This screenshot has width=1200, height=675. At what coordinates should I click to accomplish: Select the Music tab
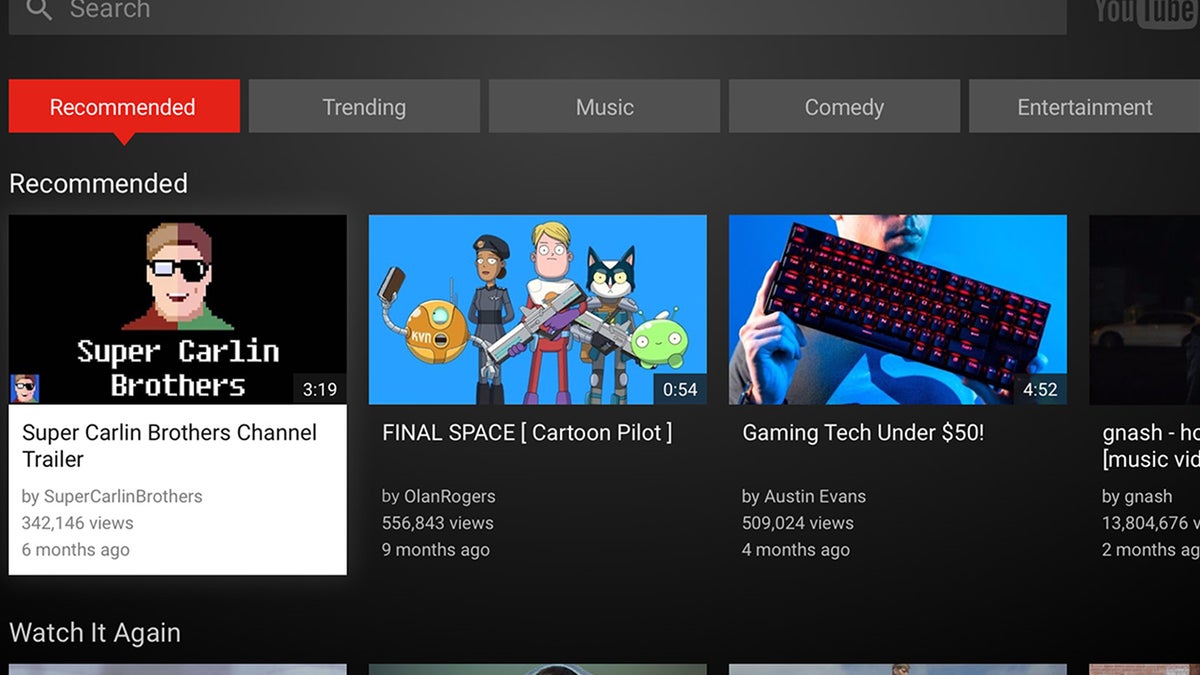(604, 107)
